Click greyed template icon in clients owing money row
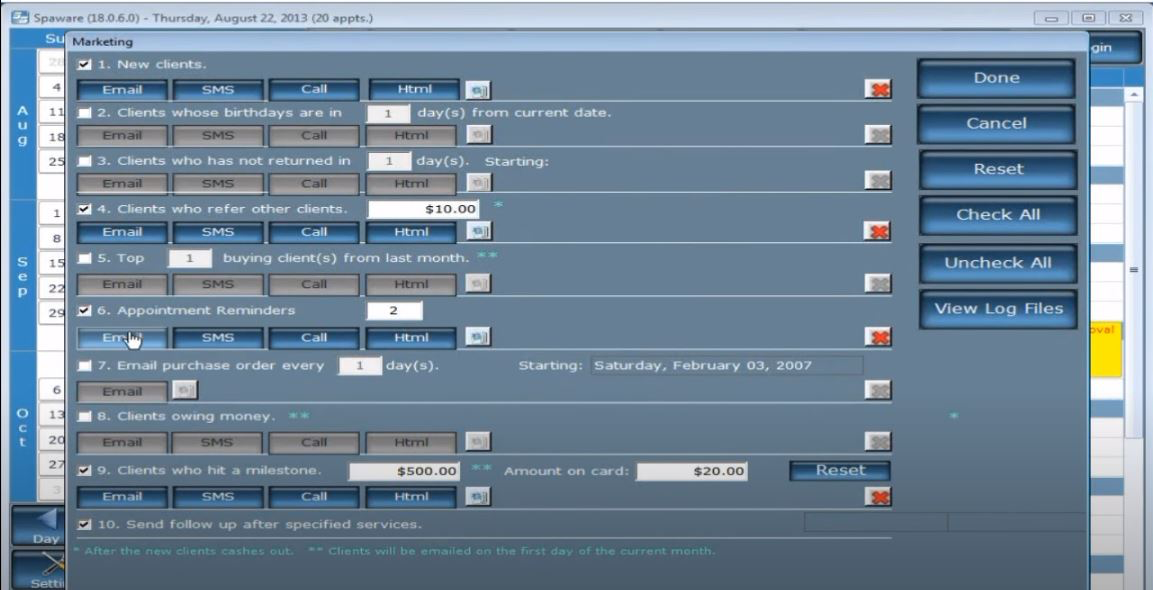1153x590 pixels. coord(479,441)
